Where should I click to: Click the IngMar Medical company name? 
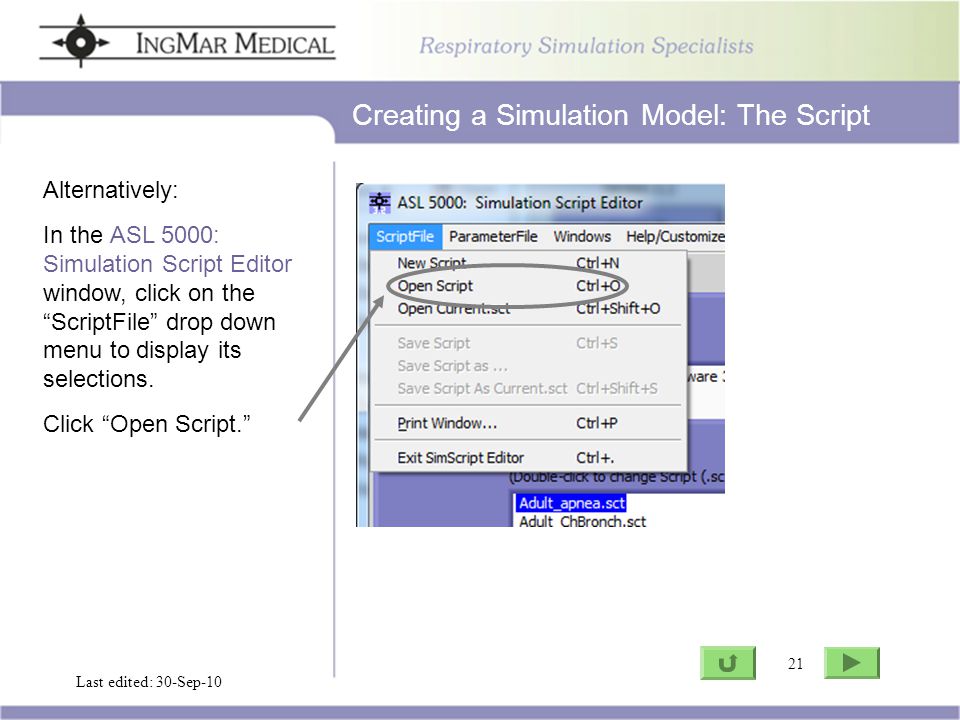234,43
